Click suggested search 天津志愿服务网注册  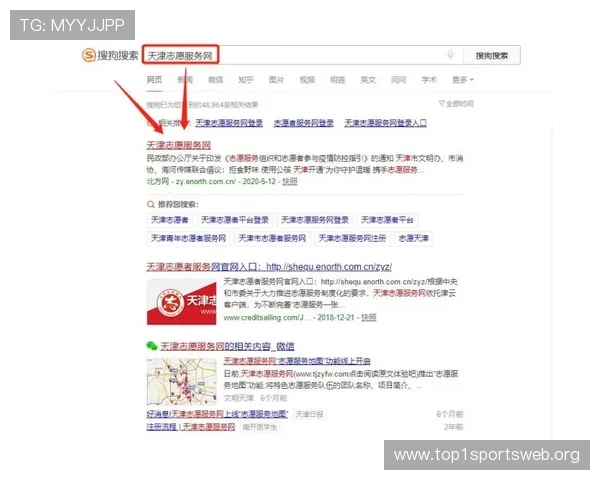pos(352,238)
